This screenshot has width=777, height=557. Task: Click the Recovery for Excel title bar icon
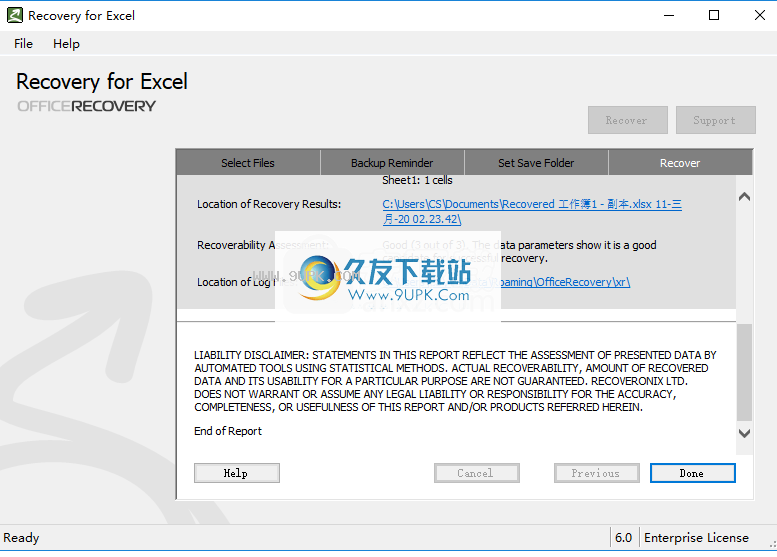point(14,15)
